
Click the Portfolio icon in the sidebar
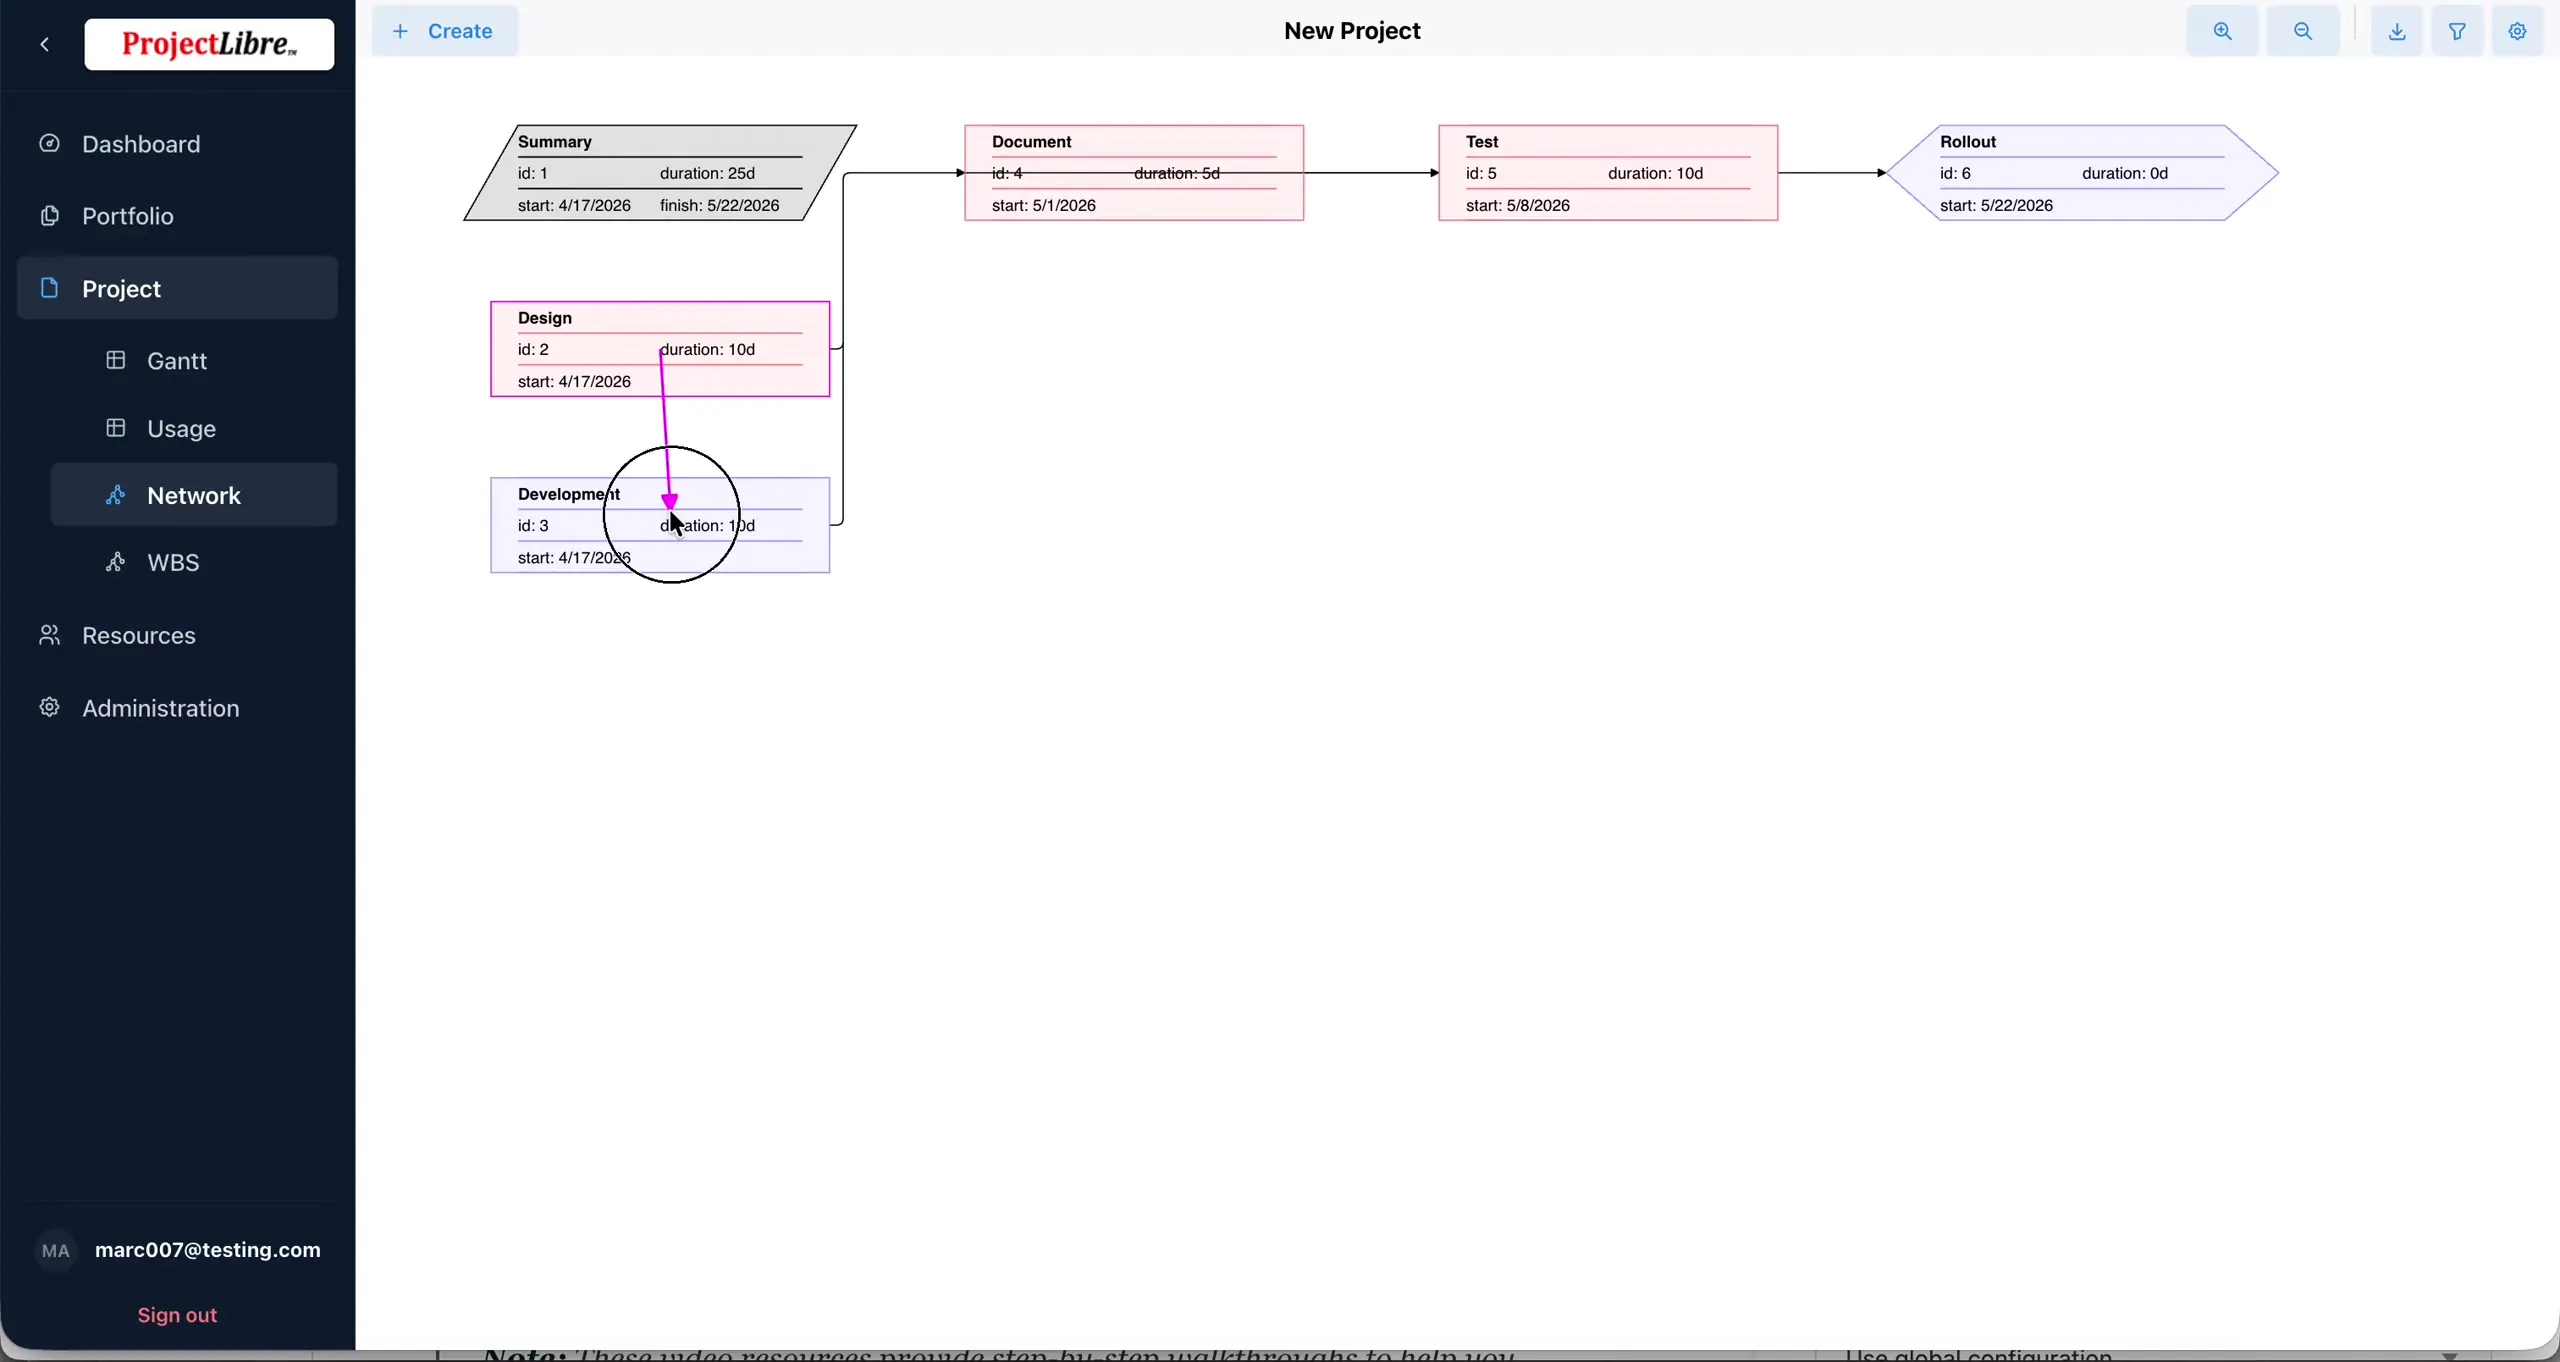pos(49,215)
